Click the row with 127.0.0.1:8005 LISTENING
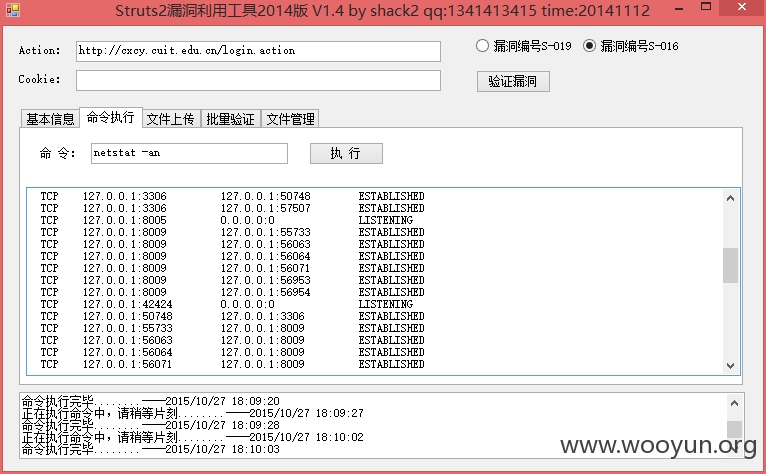 click(x=227, y=220)
